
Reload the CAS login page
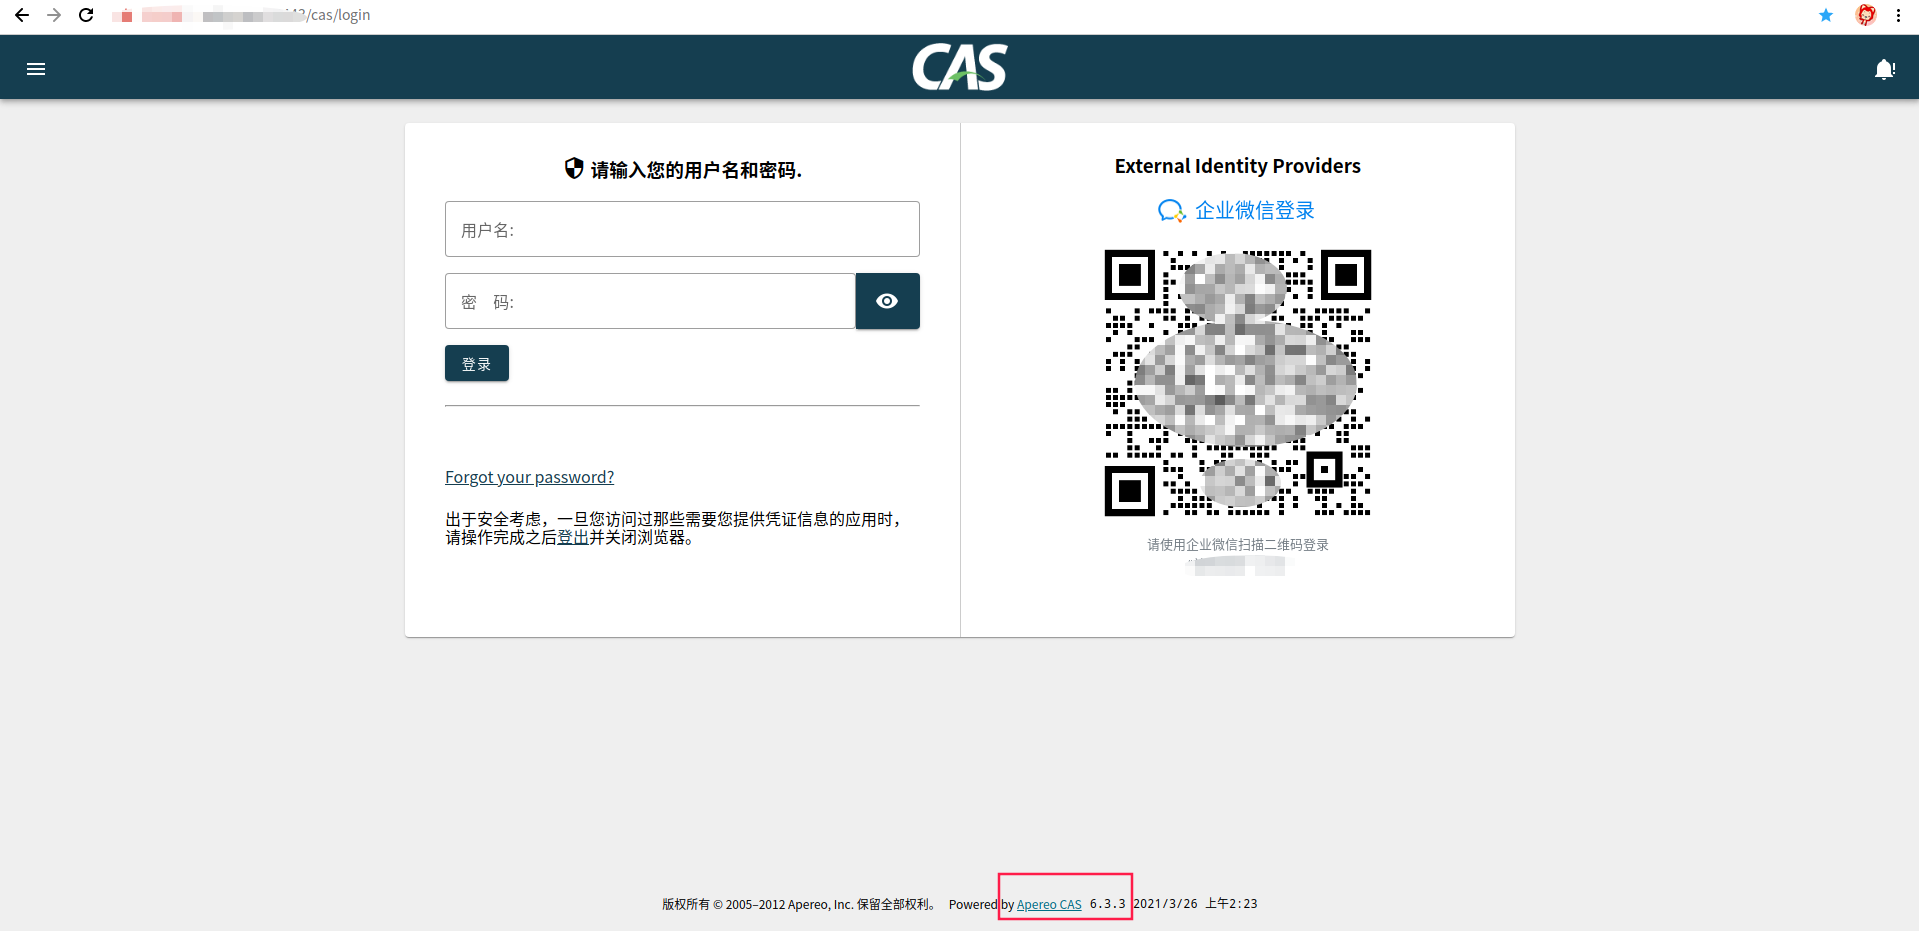86,15
